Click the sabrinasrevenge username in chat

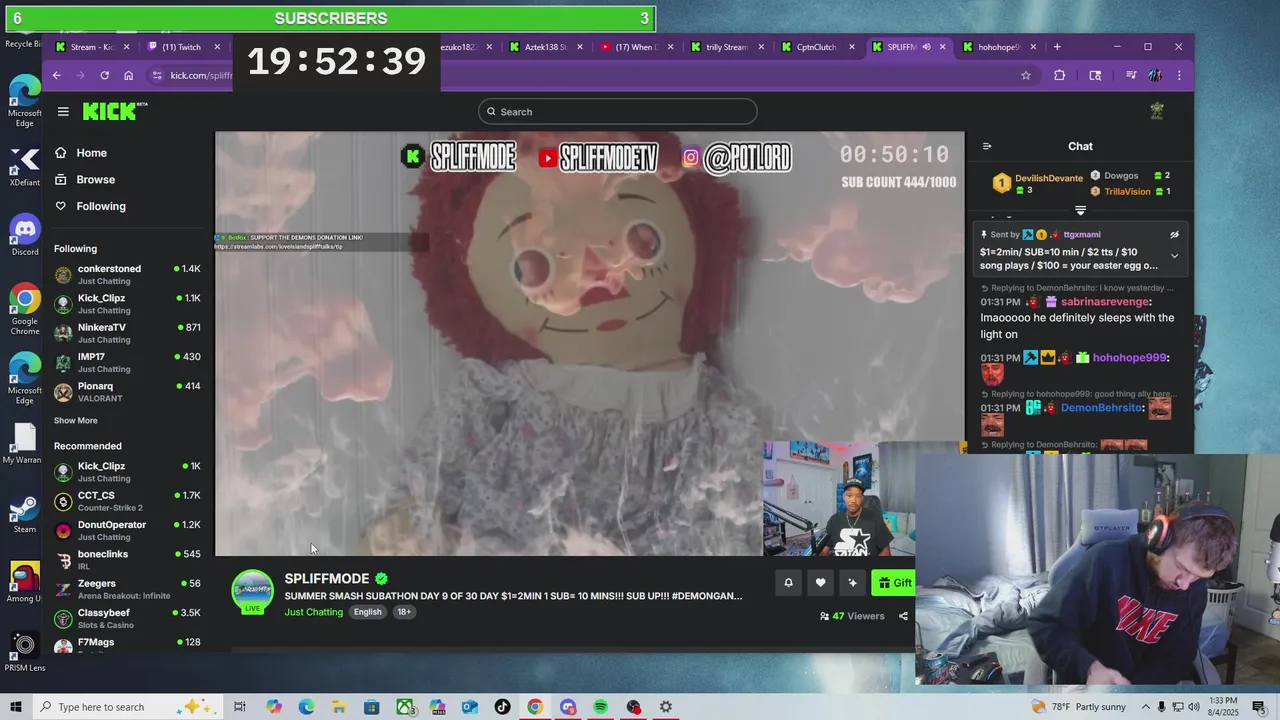pos(1106,302)
